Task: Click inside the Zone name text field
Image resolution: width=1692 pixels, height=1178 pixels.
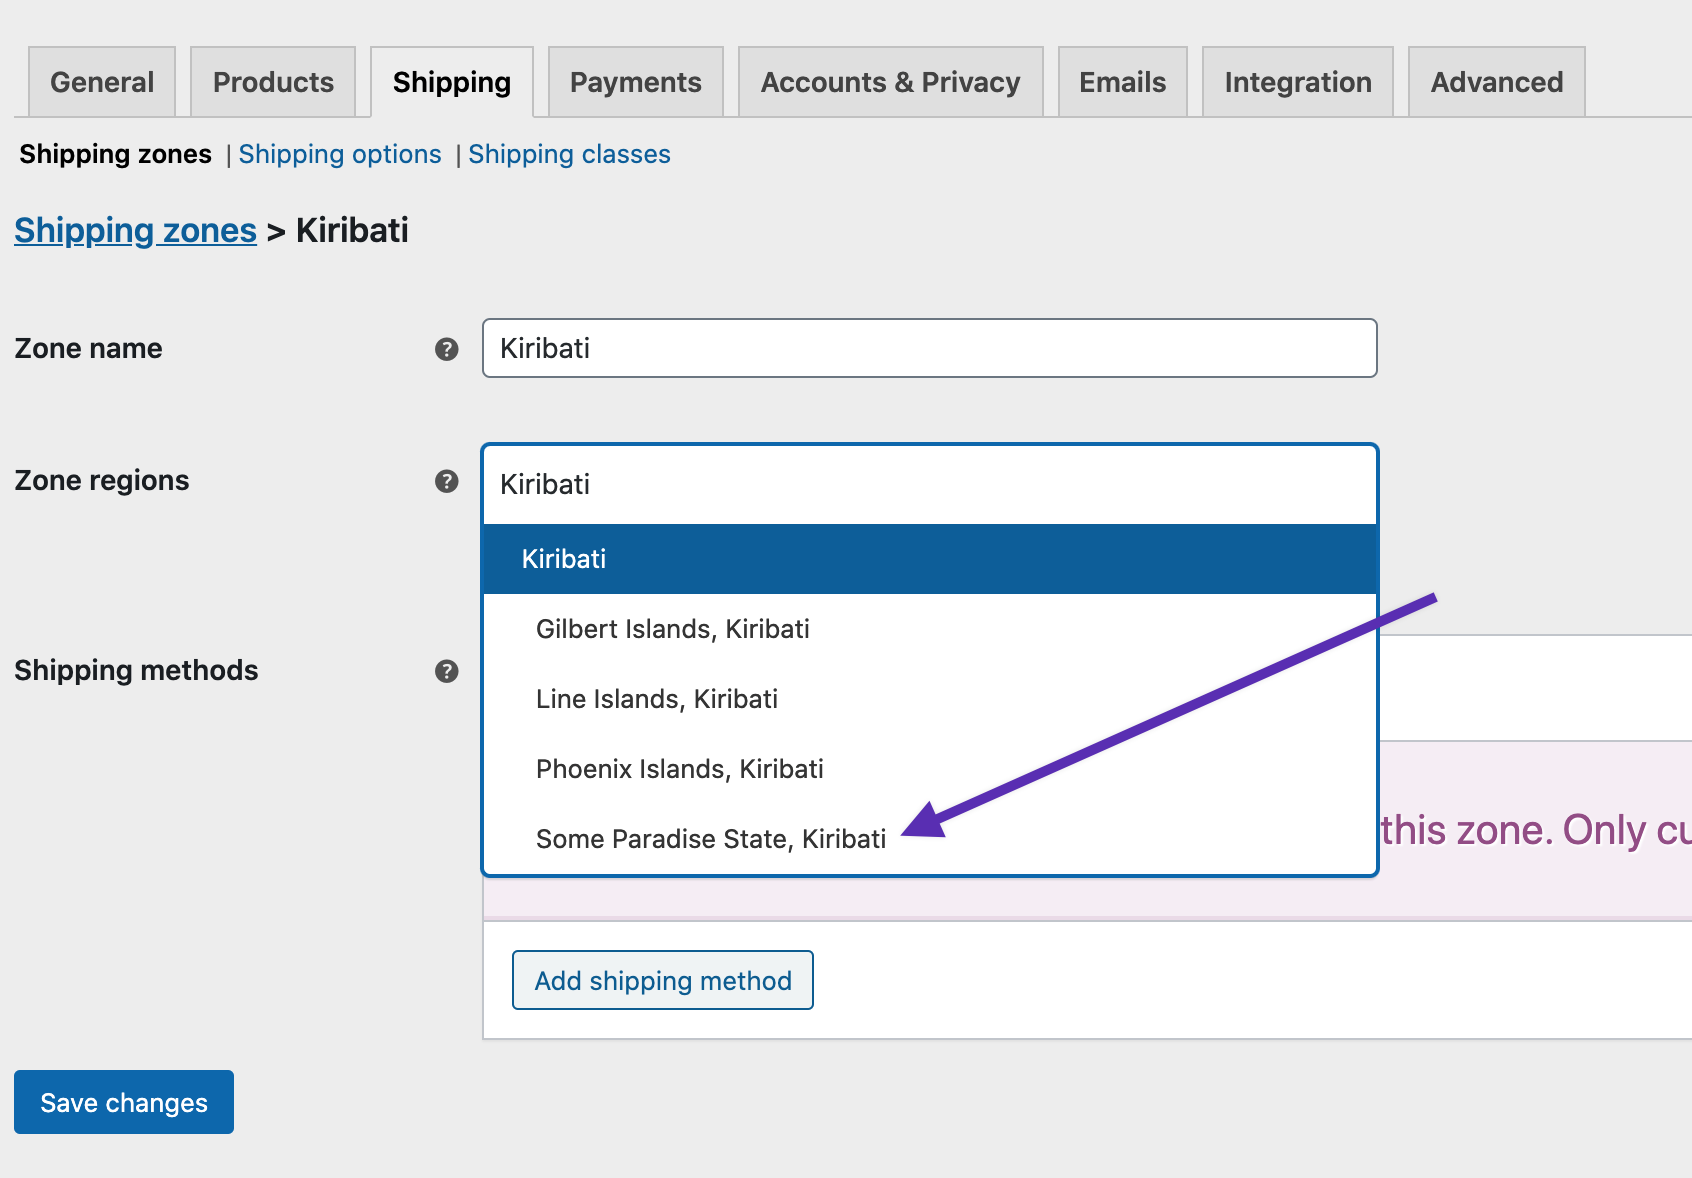Action: pyautogui.click(x=928, y=348)
